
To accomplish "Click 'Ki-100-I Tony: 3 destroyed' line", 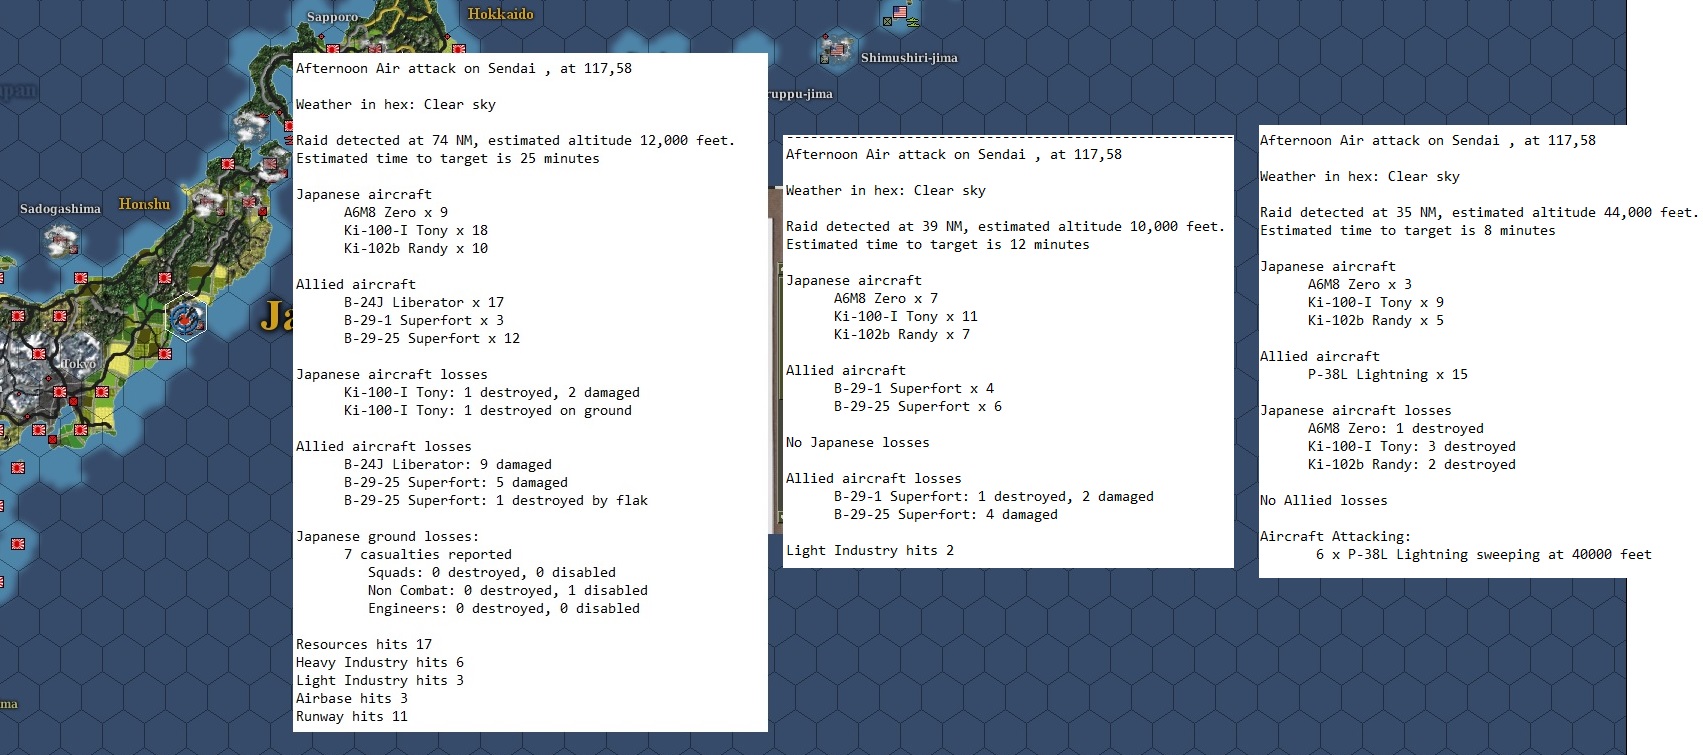I will click(1412, 447).
